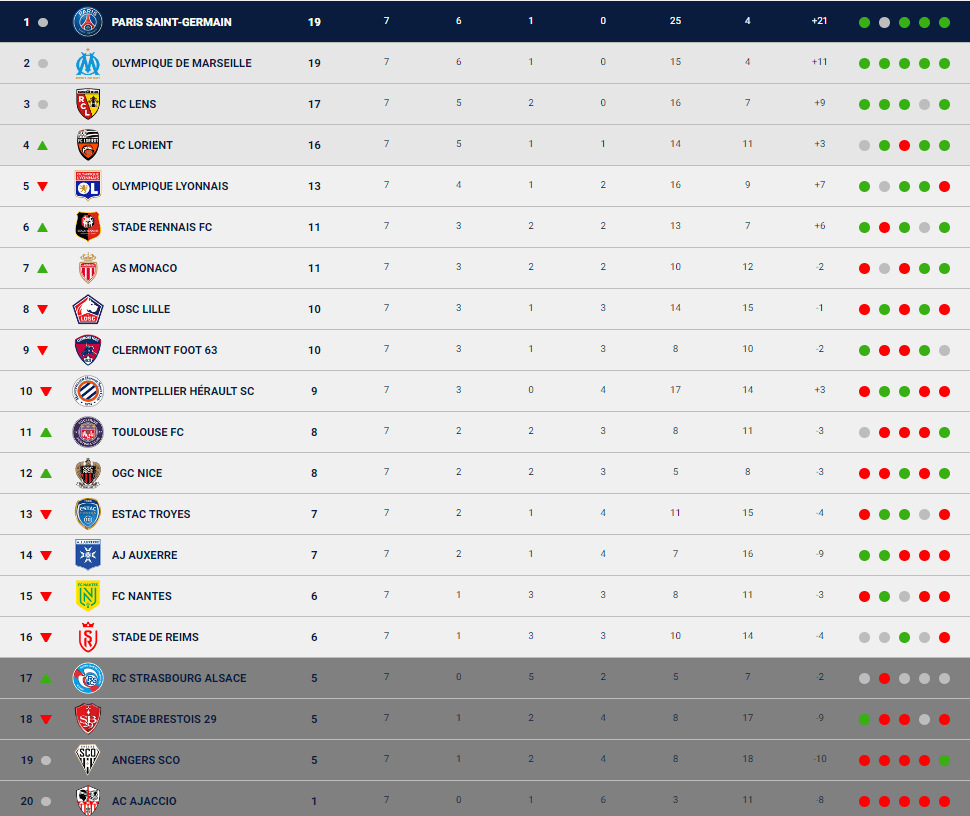Click PSG's grey draw form dot
Image resolution: width=970 pixels, height=816 pixels.
(885, 22)
